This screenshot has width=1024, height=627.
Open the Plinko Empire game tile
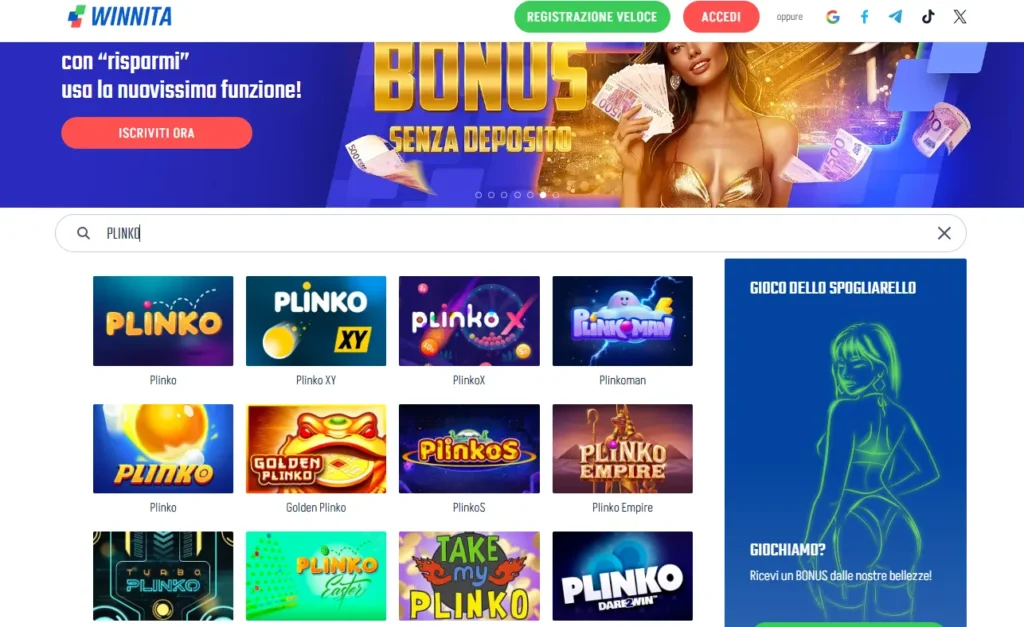(x=622, y=449)
